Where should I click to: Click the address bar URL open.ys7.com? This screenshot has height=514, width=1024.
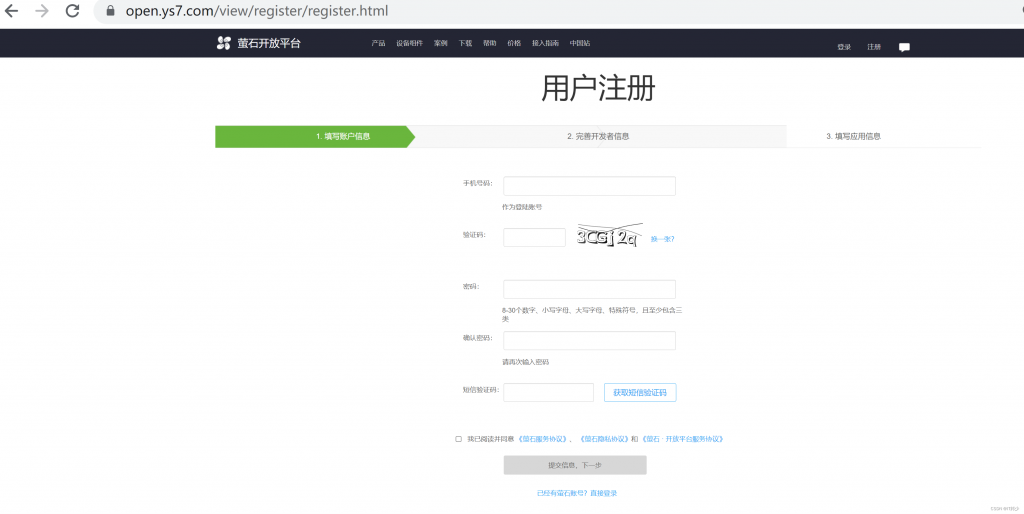[x=257, y=10]
